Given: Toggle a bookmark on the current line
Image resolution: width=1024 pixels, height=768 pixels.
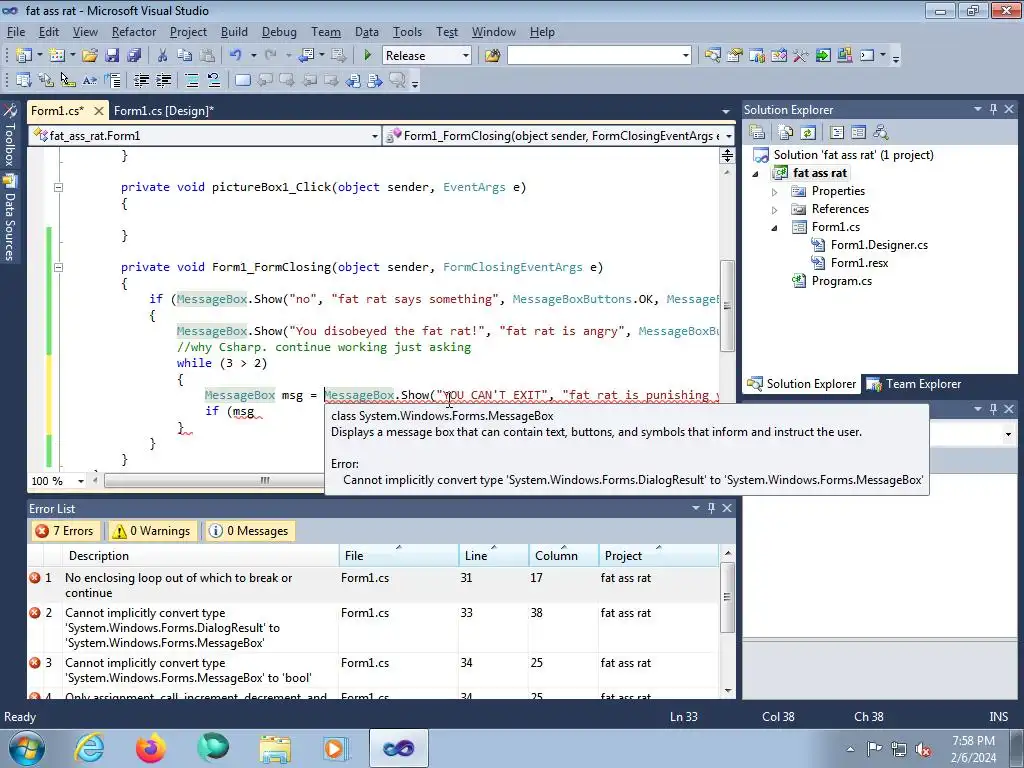Looking at the screenshot, I should coord(242,80).
